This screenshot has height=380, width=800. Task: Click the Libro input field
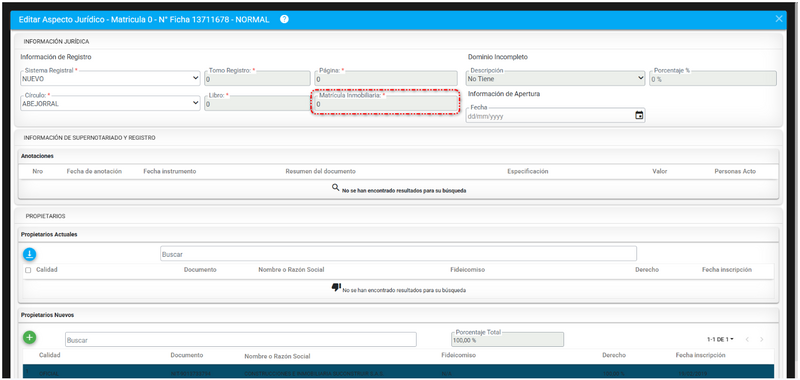tap(257, 103)
